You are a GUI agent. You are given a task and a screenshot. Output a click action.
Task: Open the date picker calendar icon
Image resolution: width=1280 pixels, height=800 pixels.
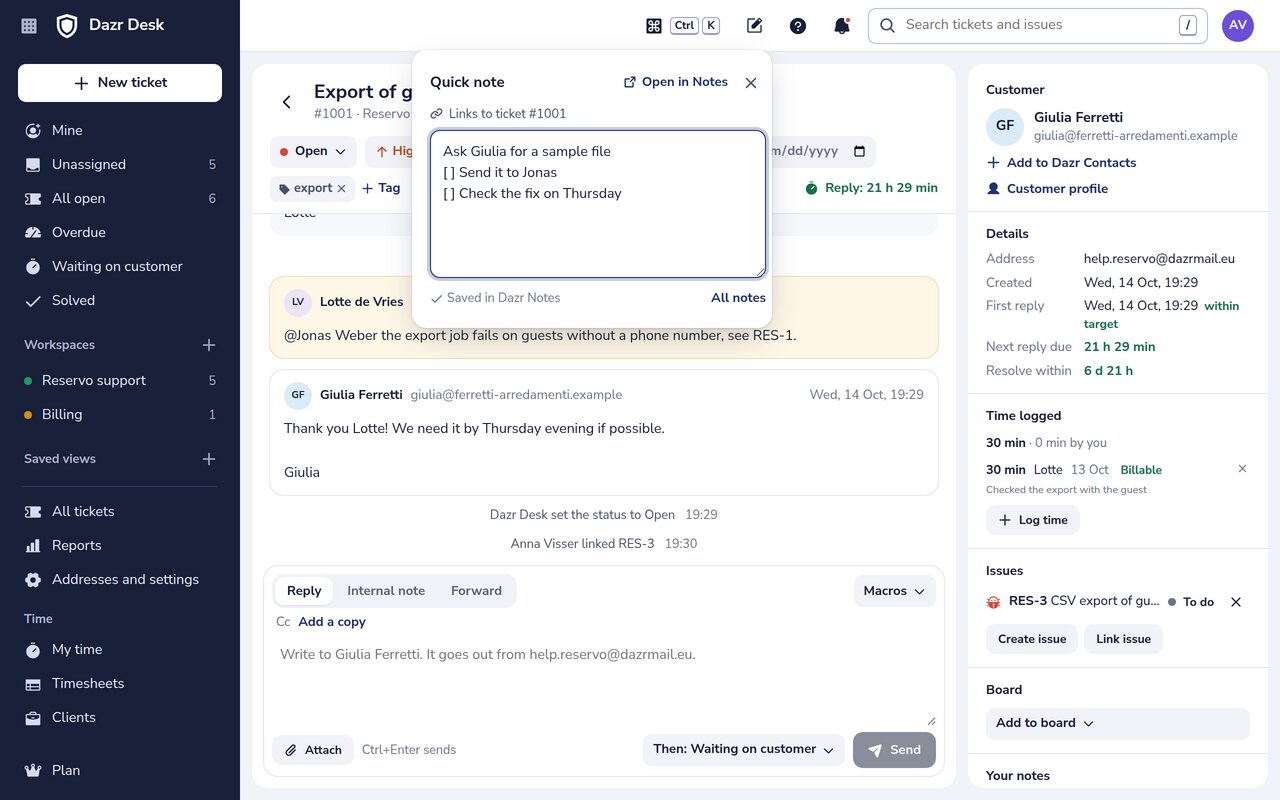point(859,152)
